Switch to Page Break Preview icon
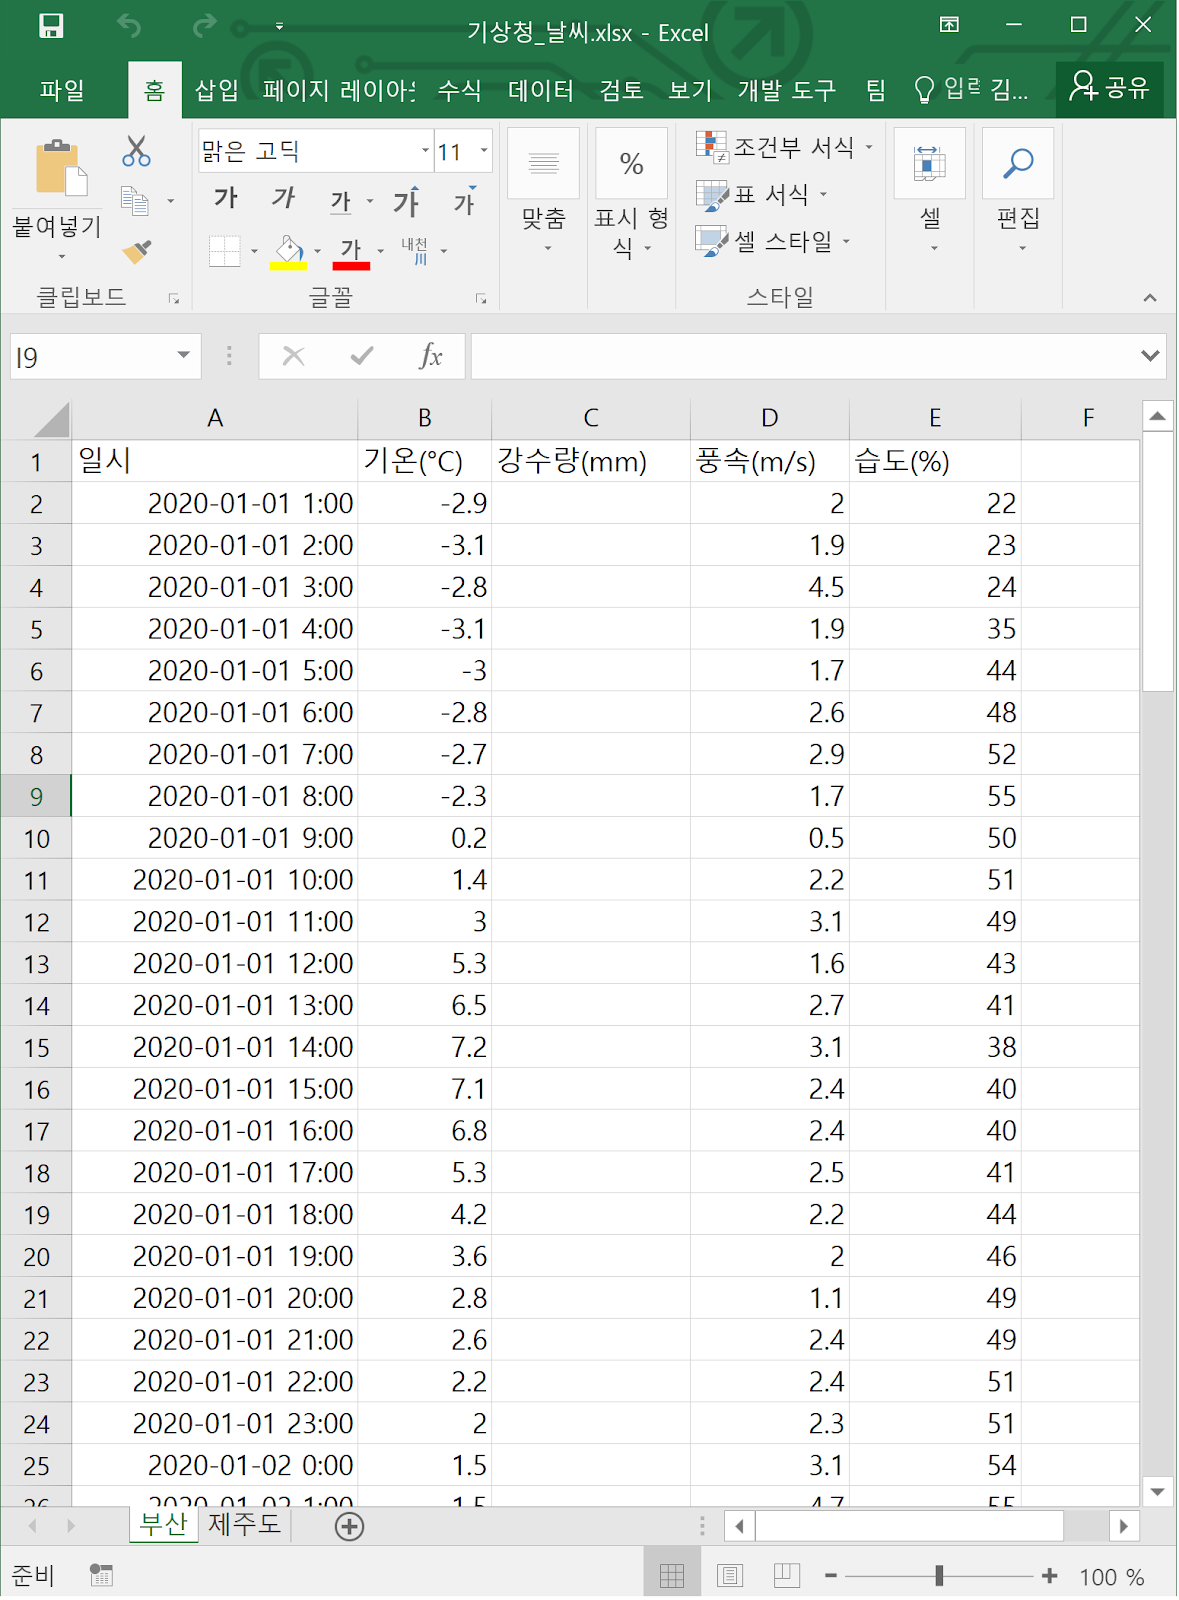The width and height of the screenshot is (1179, 1600). tap(787, 1576)
